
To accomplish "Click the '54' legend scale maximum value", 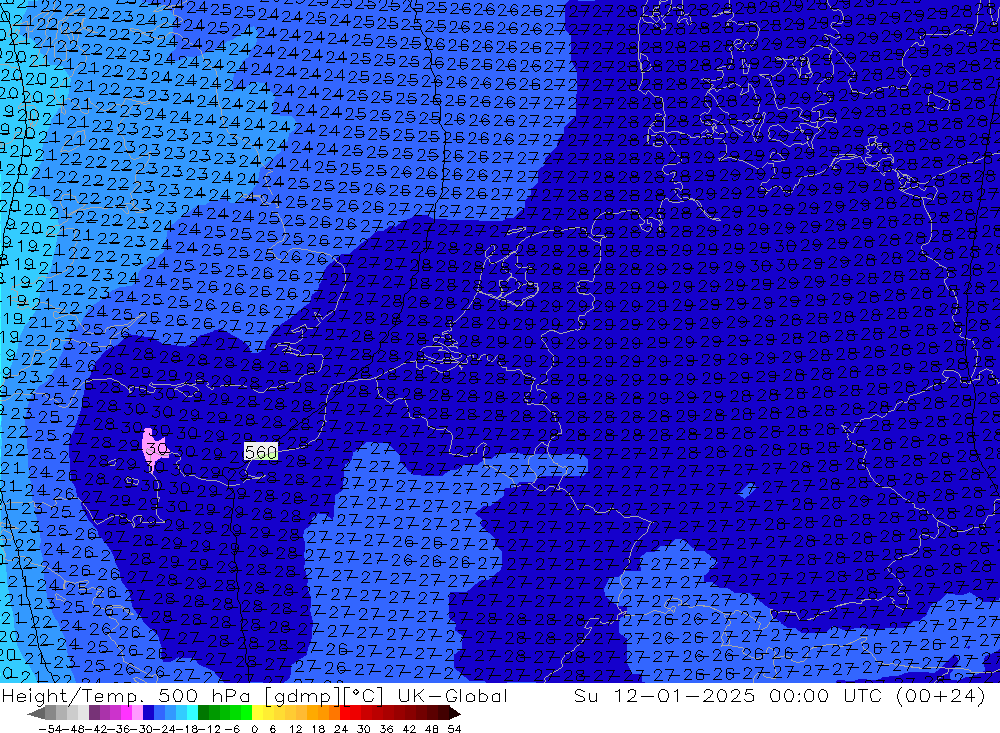I will click(454, 728).
